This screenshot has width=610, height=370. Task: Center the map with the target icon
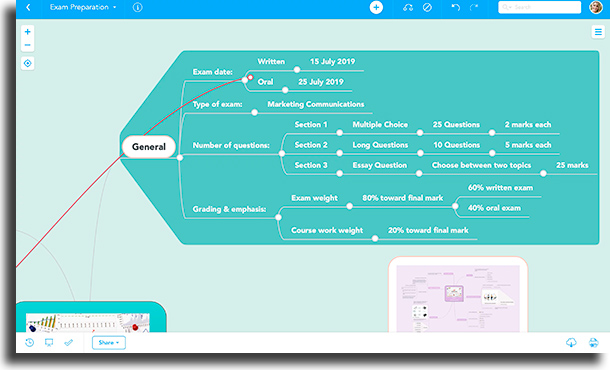(28, 63)
